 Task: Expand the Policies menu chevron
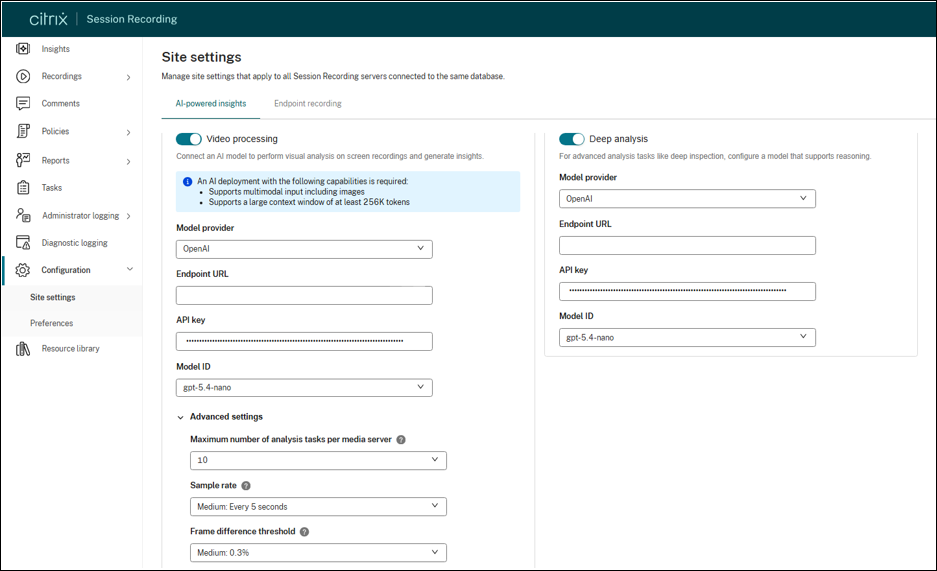point(128,132)
